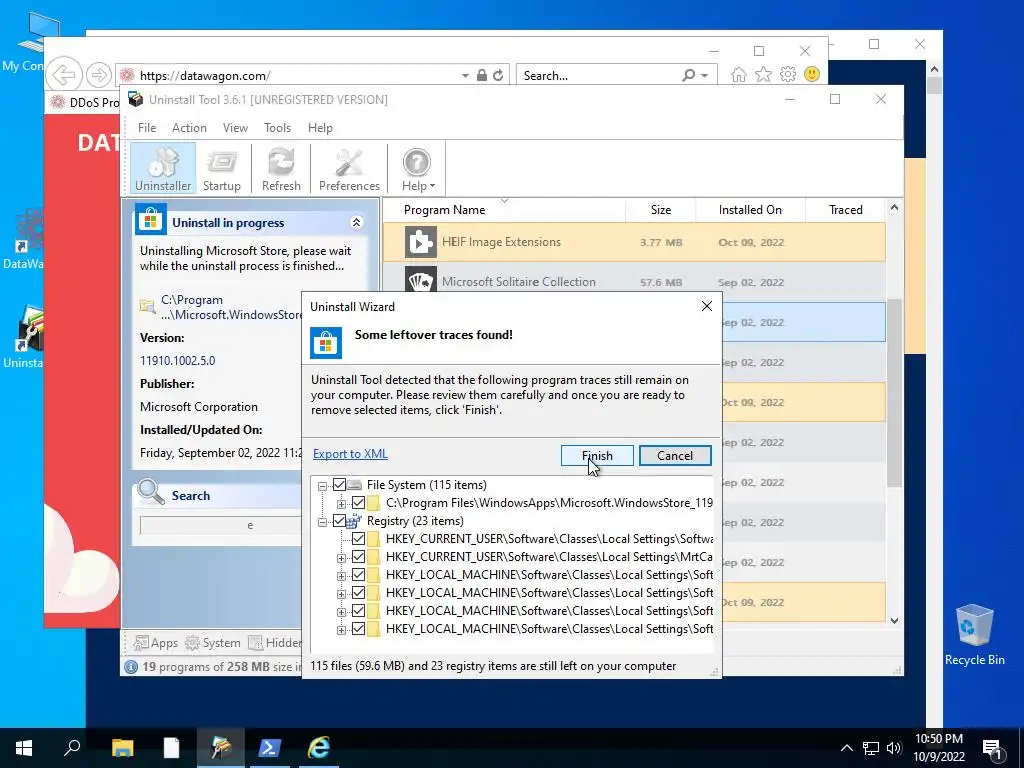Uncheck the C:\Program Files\WindowsApps folder checkbox
1024x768 pixels.
359,503
